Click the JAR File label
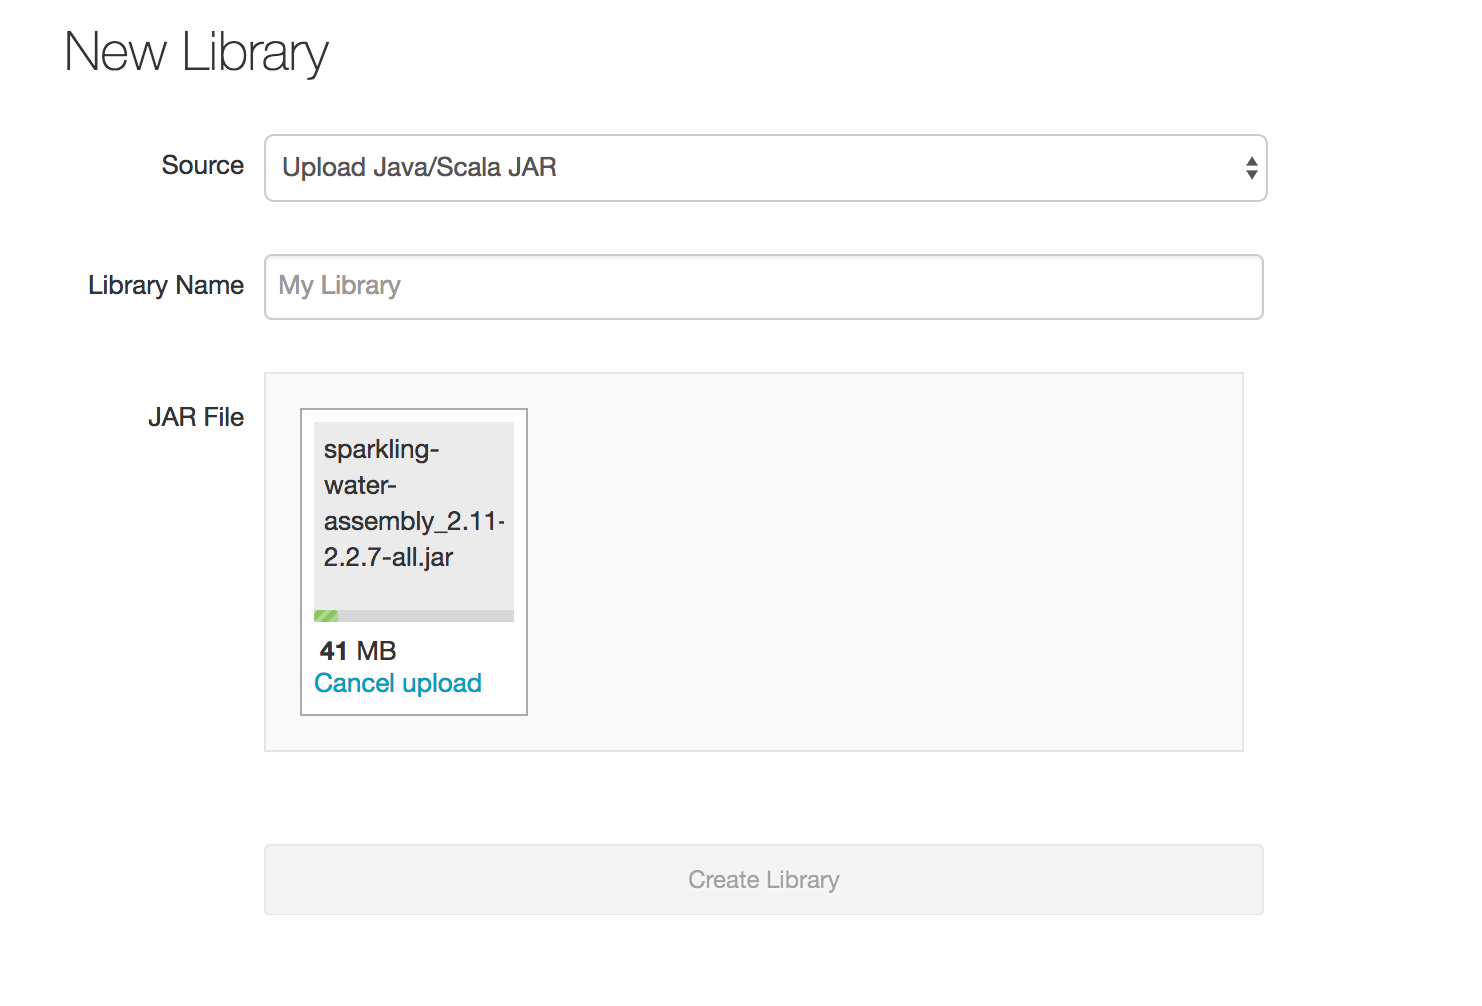 pyautogui.click(x=196, y=417)
